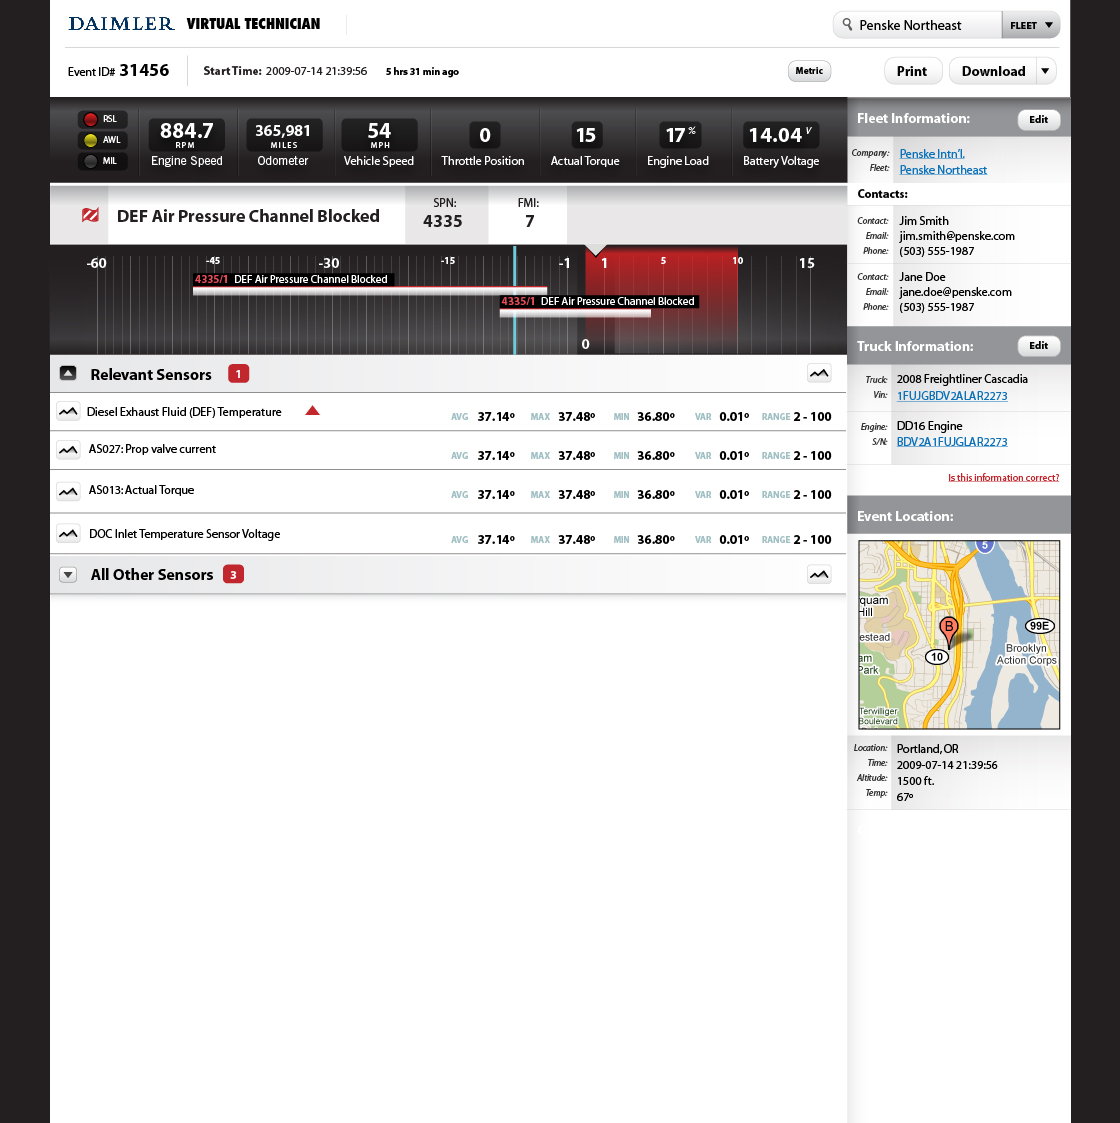Screen dimensions: 1120x1123
Task: Click the search magnifier icon
Action: coord(847,24)
